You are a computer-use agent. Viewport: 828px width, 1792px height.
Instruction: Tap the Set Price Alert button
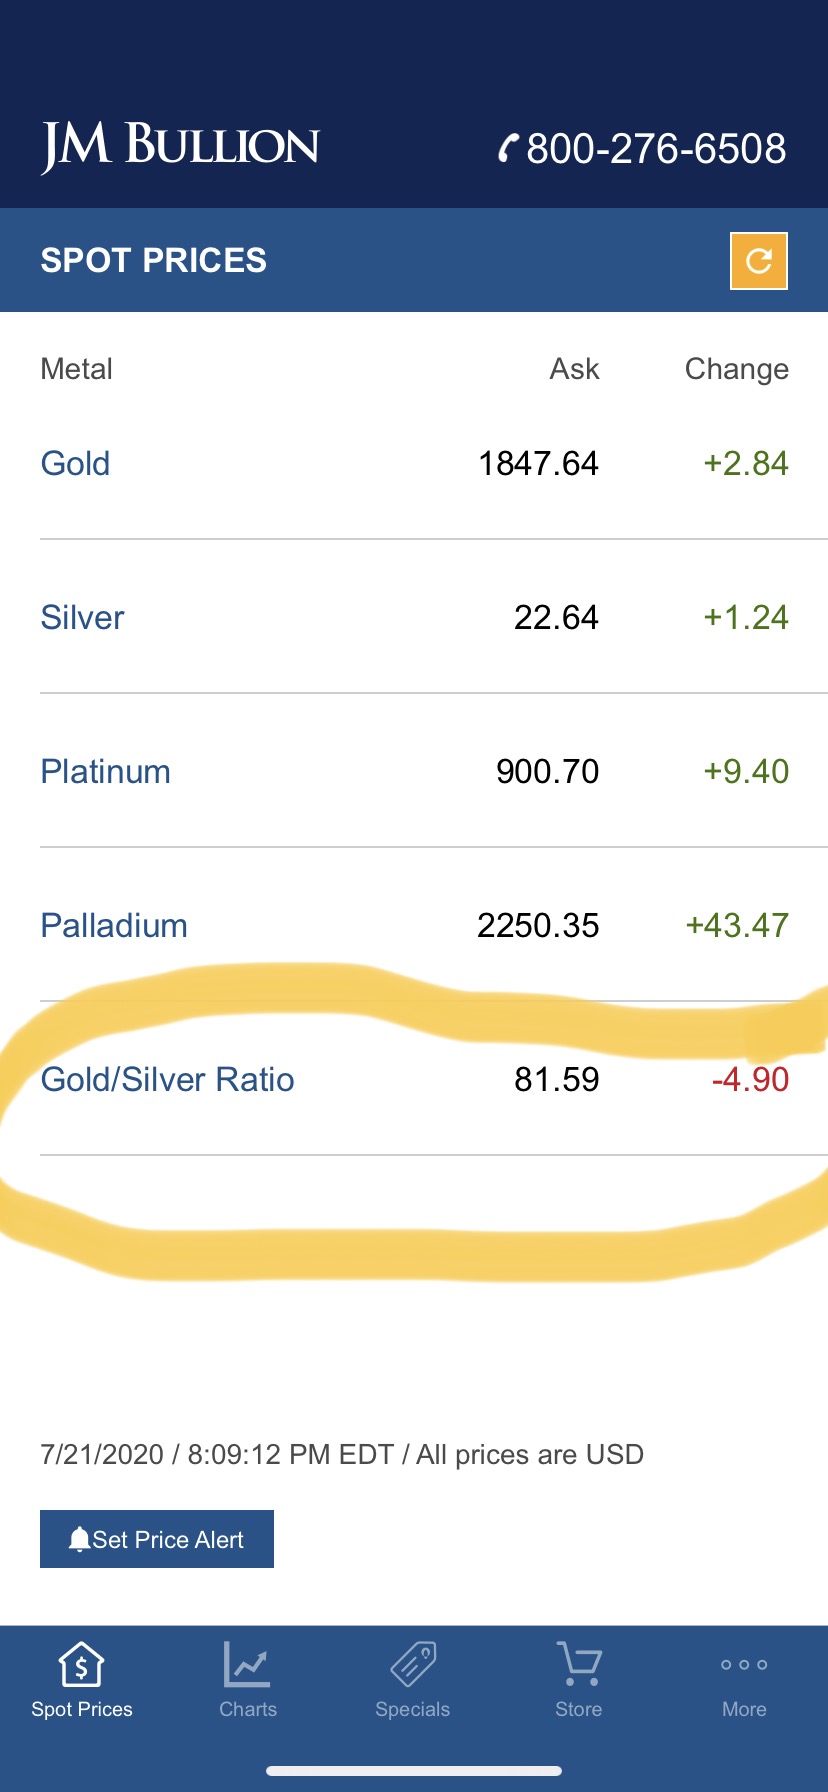click(157, 1539)
